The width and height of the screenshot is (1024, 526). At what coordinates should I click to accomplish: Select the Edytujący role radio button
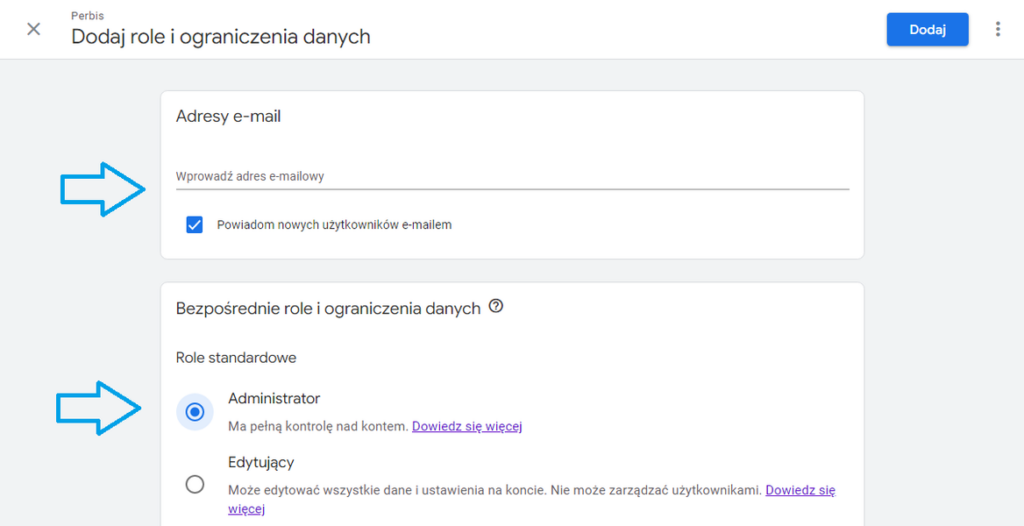(195, 484)
